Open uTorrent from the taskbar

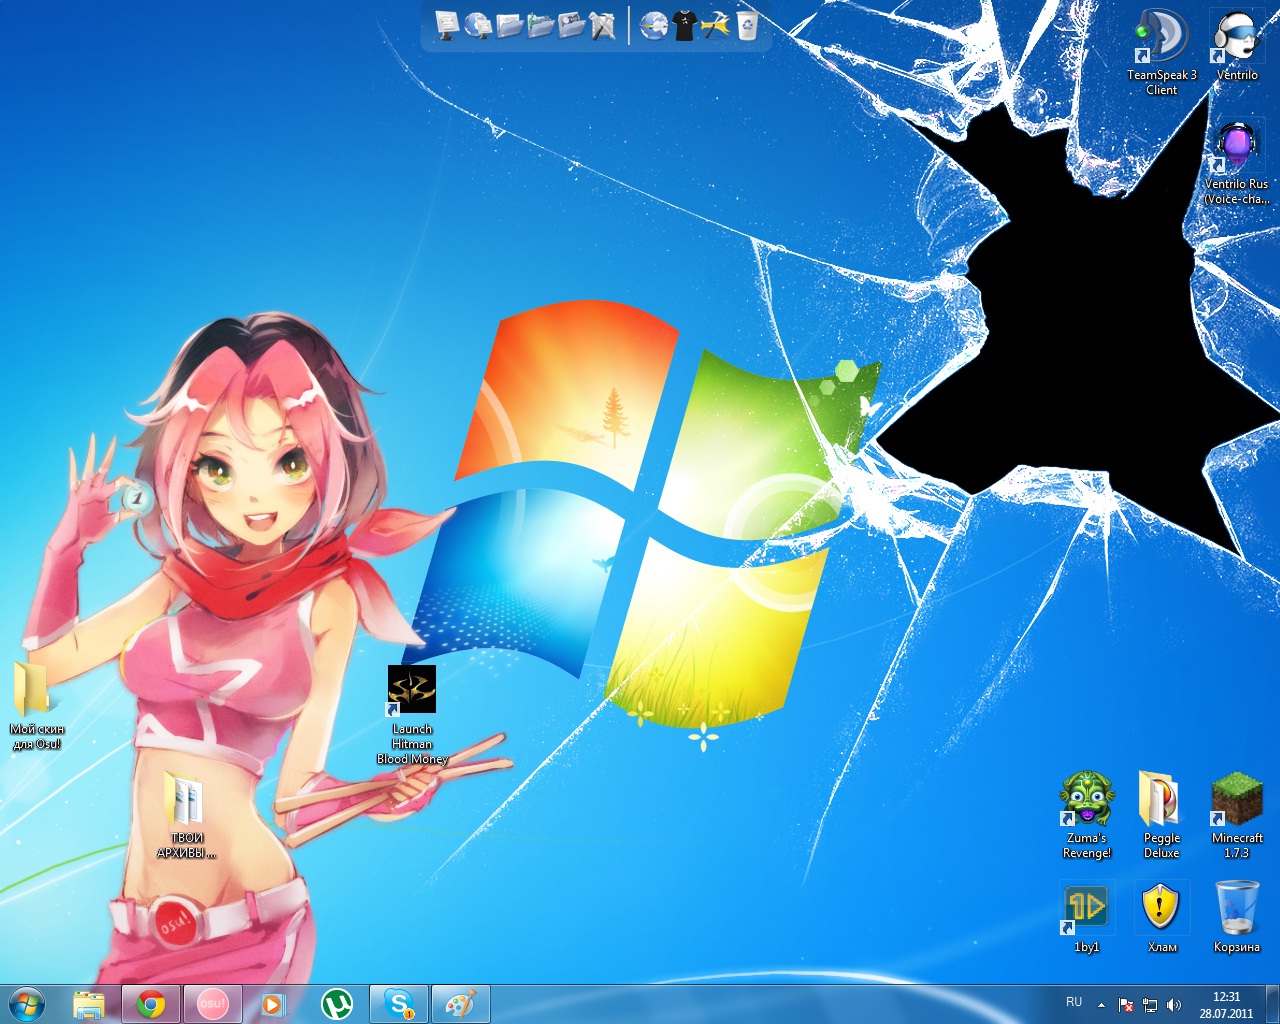click(337, 1004)
